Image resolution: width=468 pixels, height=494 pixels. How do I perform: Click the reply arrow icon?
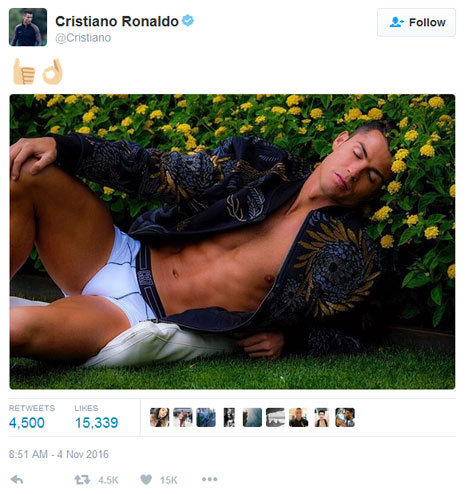click(x=17, y=480)
